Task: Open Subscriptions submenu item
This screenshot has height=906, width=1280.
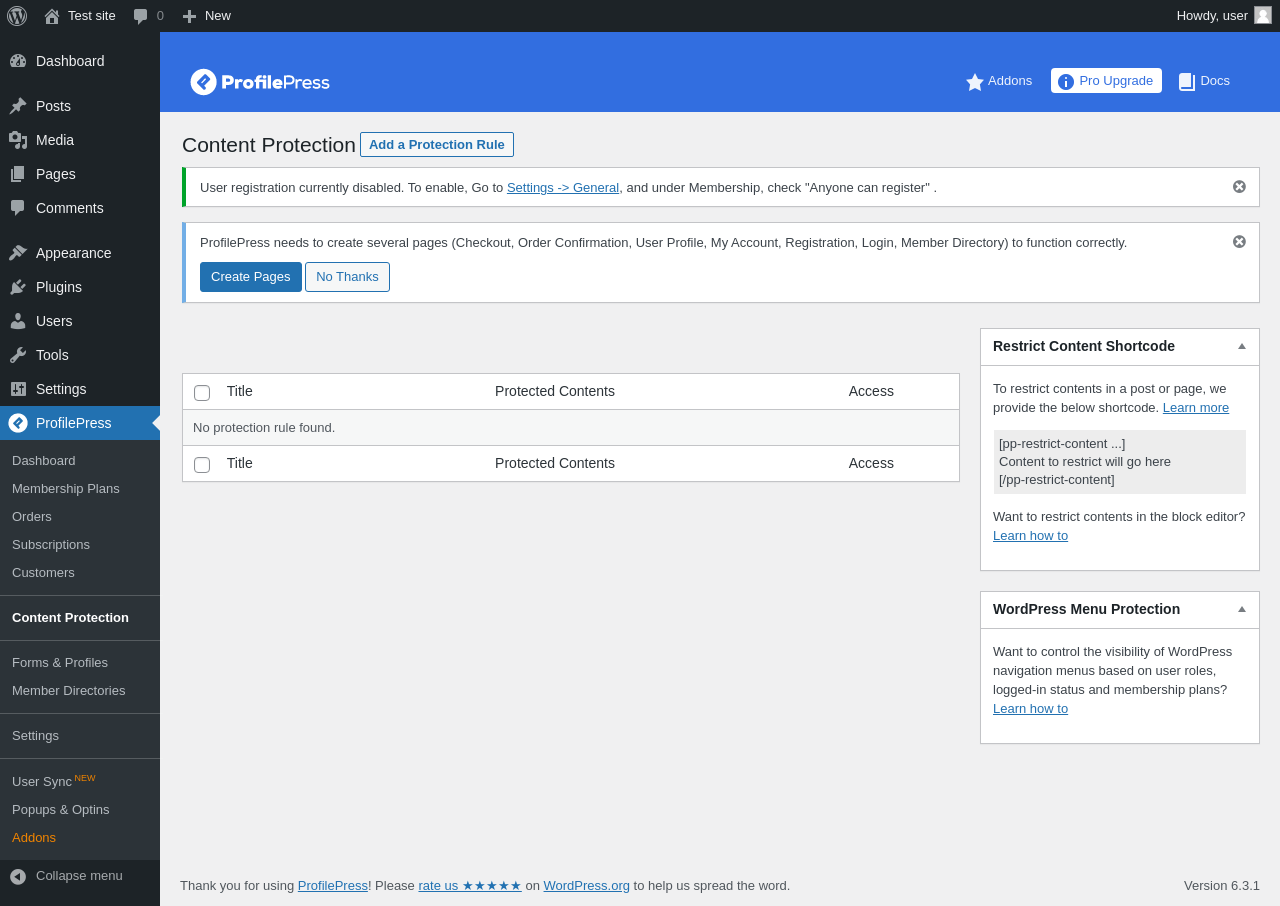Action: tap(51, 544)
